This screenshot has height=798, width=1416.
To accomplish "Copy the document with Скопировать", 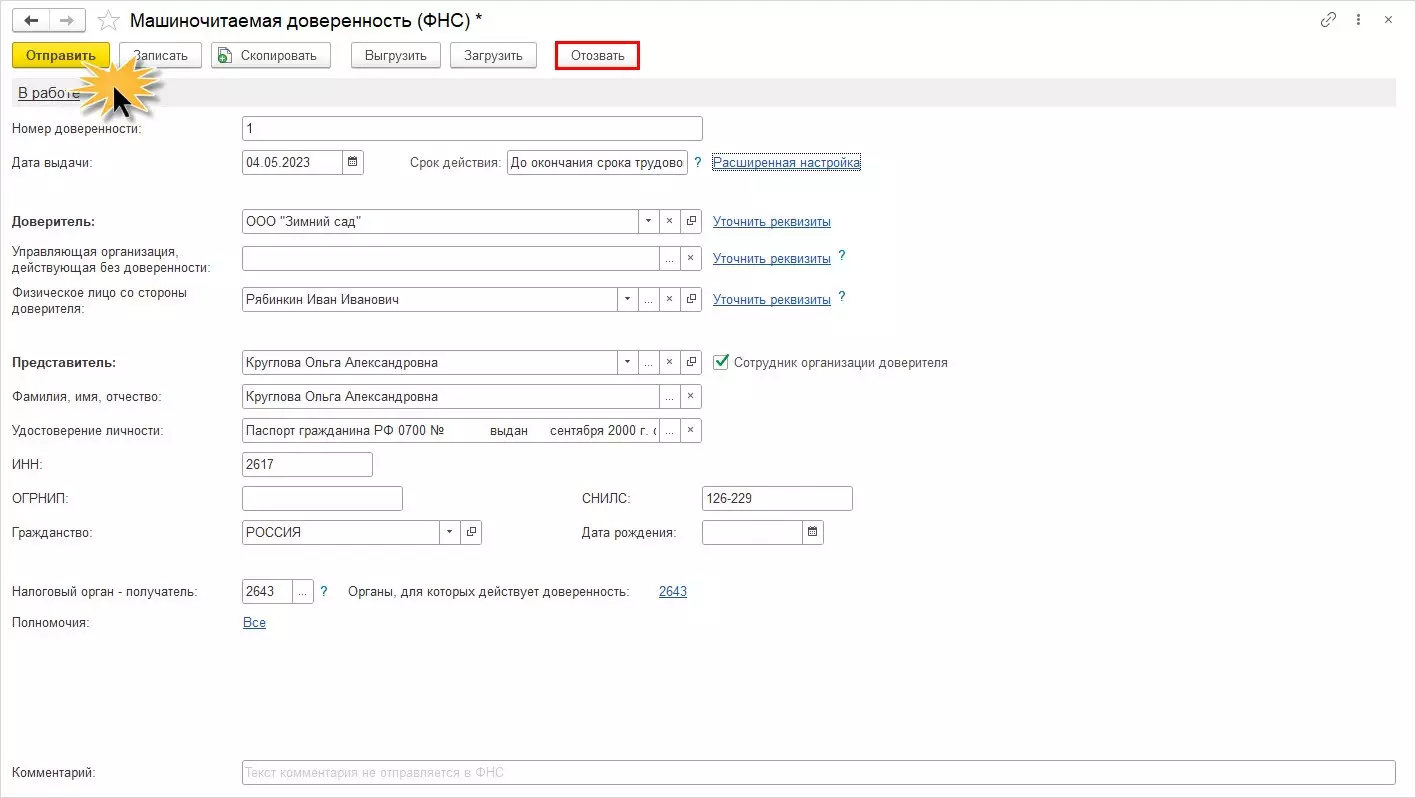I will [270, 55].
